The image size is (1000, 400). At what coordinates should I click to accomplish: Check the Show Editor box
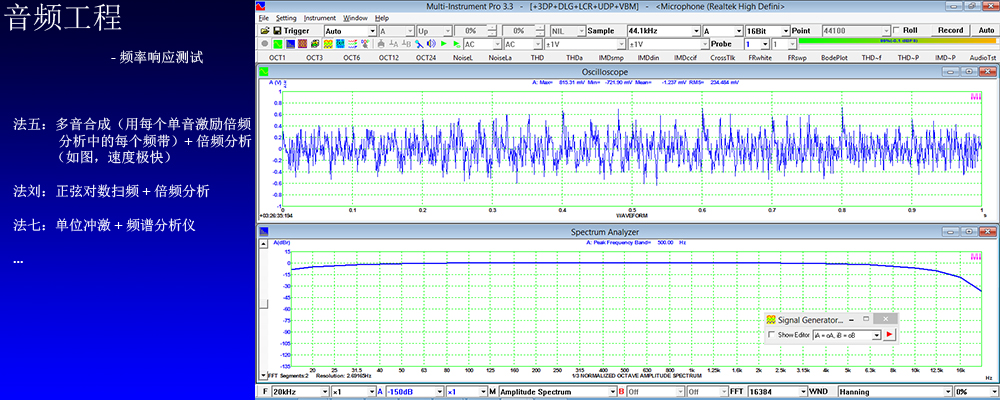[772, 335]
